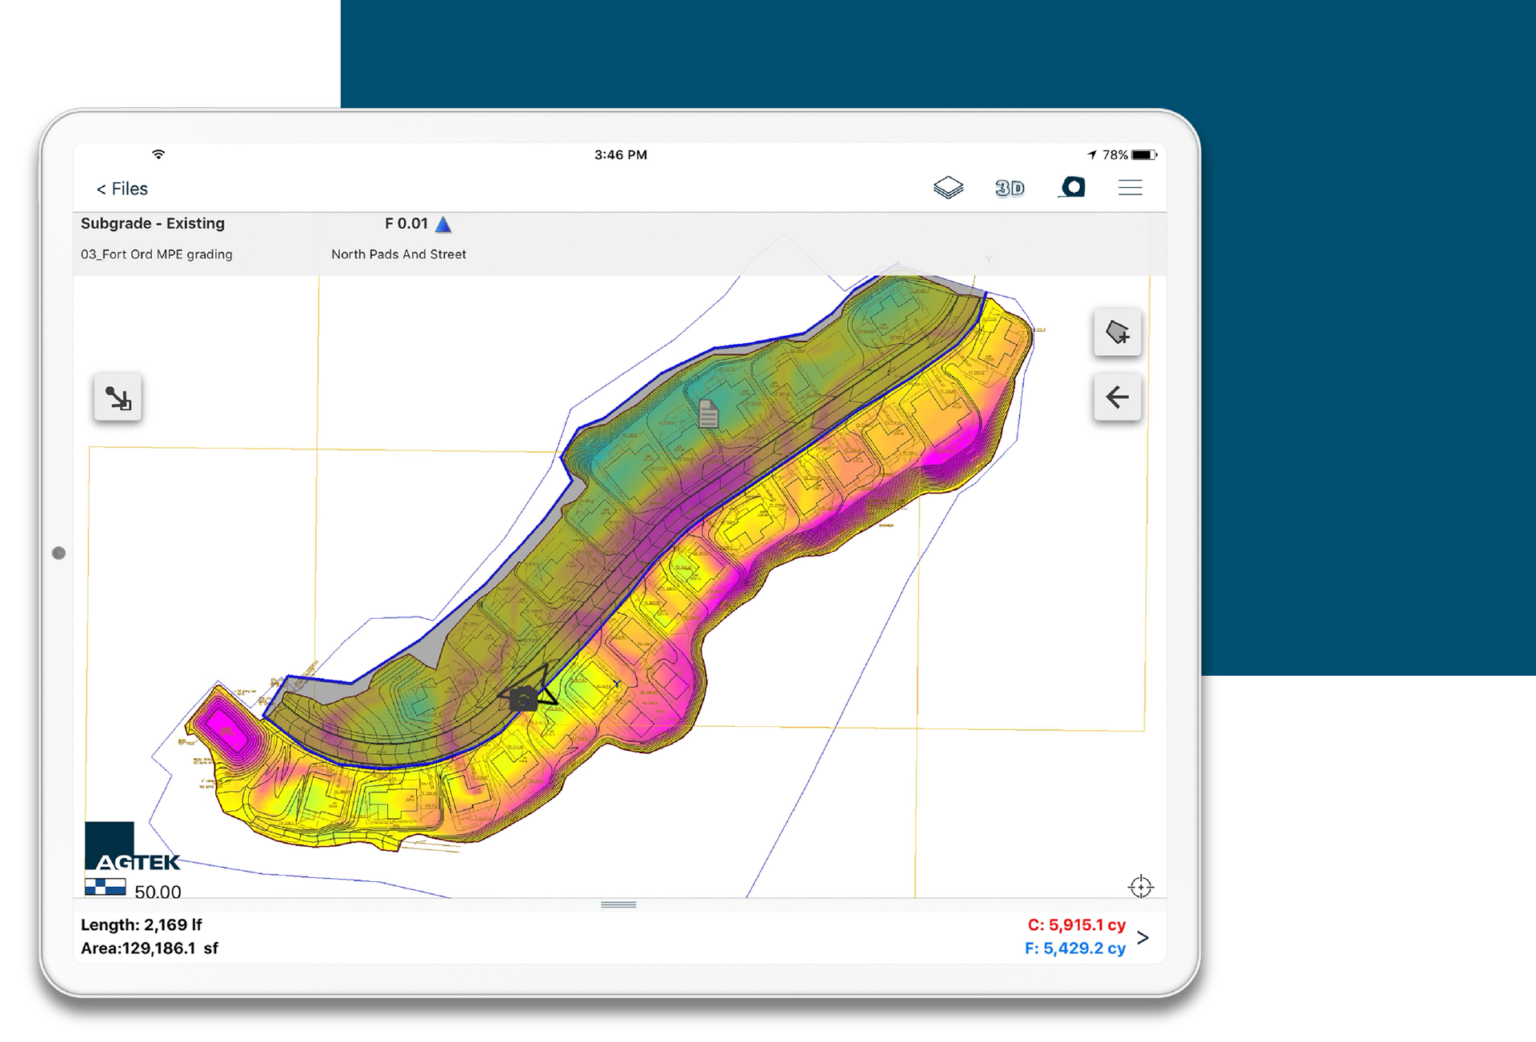The image size is (1536, 1042).
Task: Select the 03_Fort Ord MPE grading file label
Action: tap(156, 254)
